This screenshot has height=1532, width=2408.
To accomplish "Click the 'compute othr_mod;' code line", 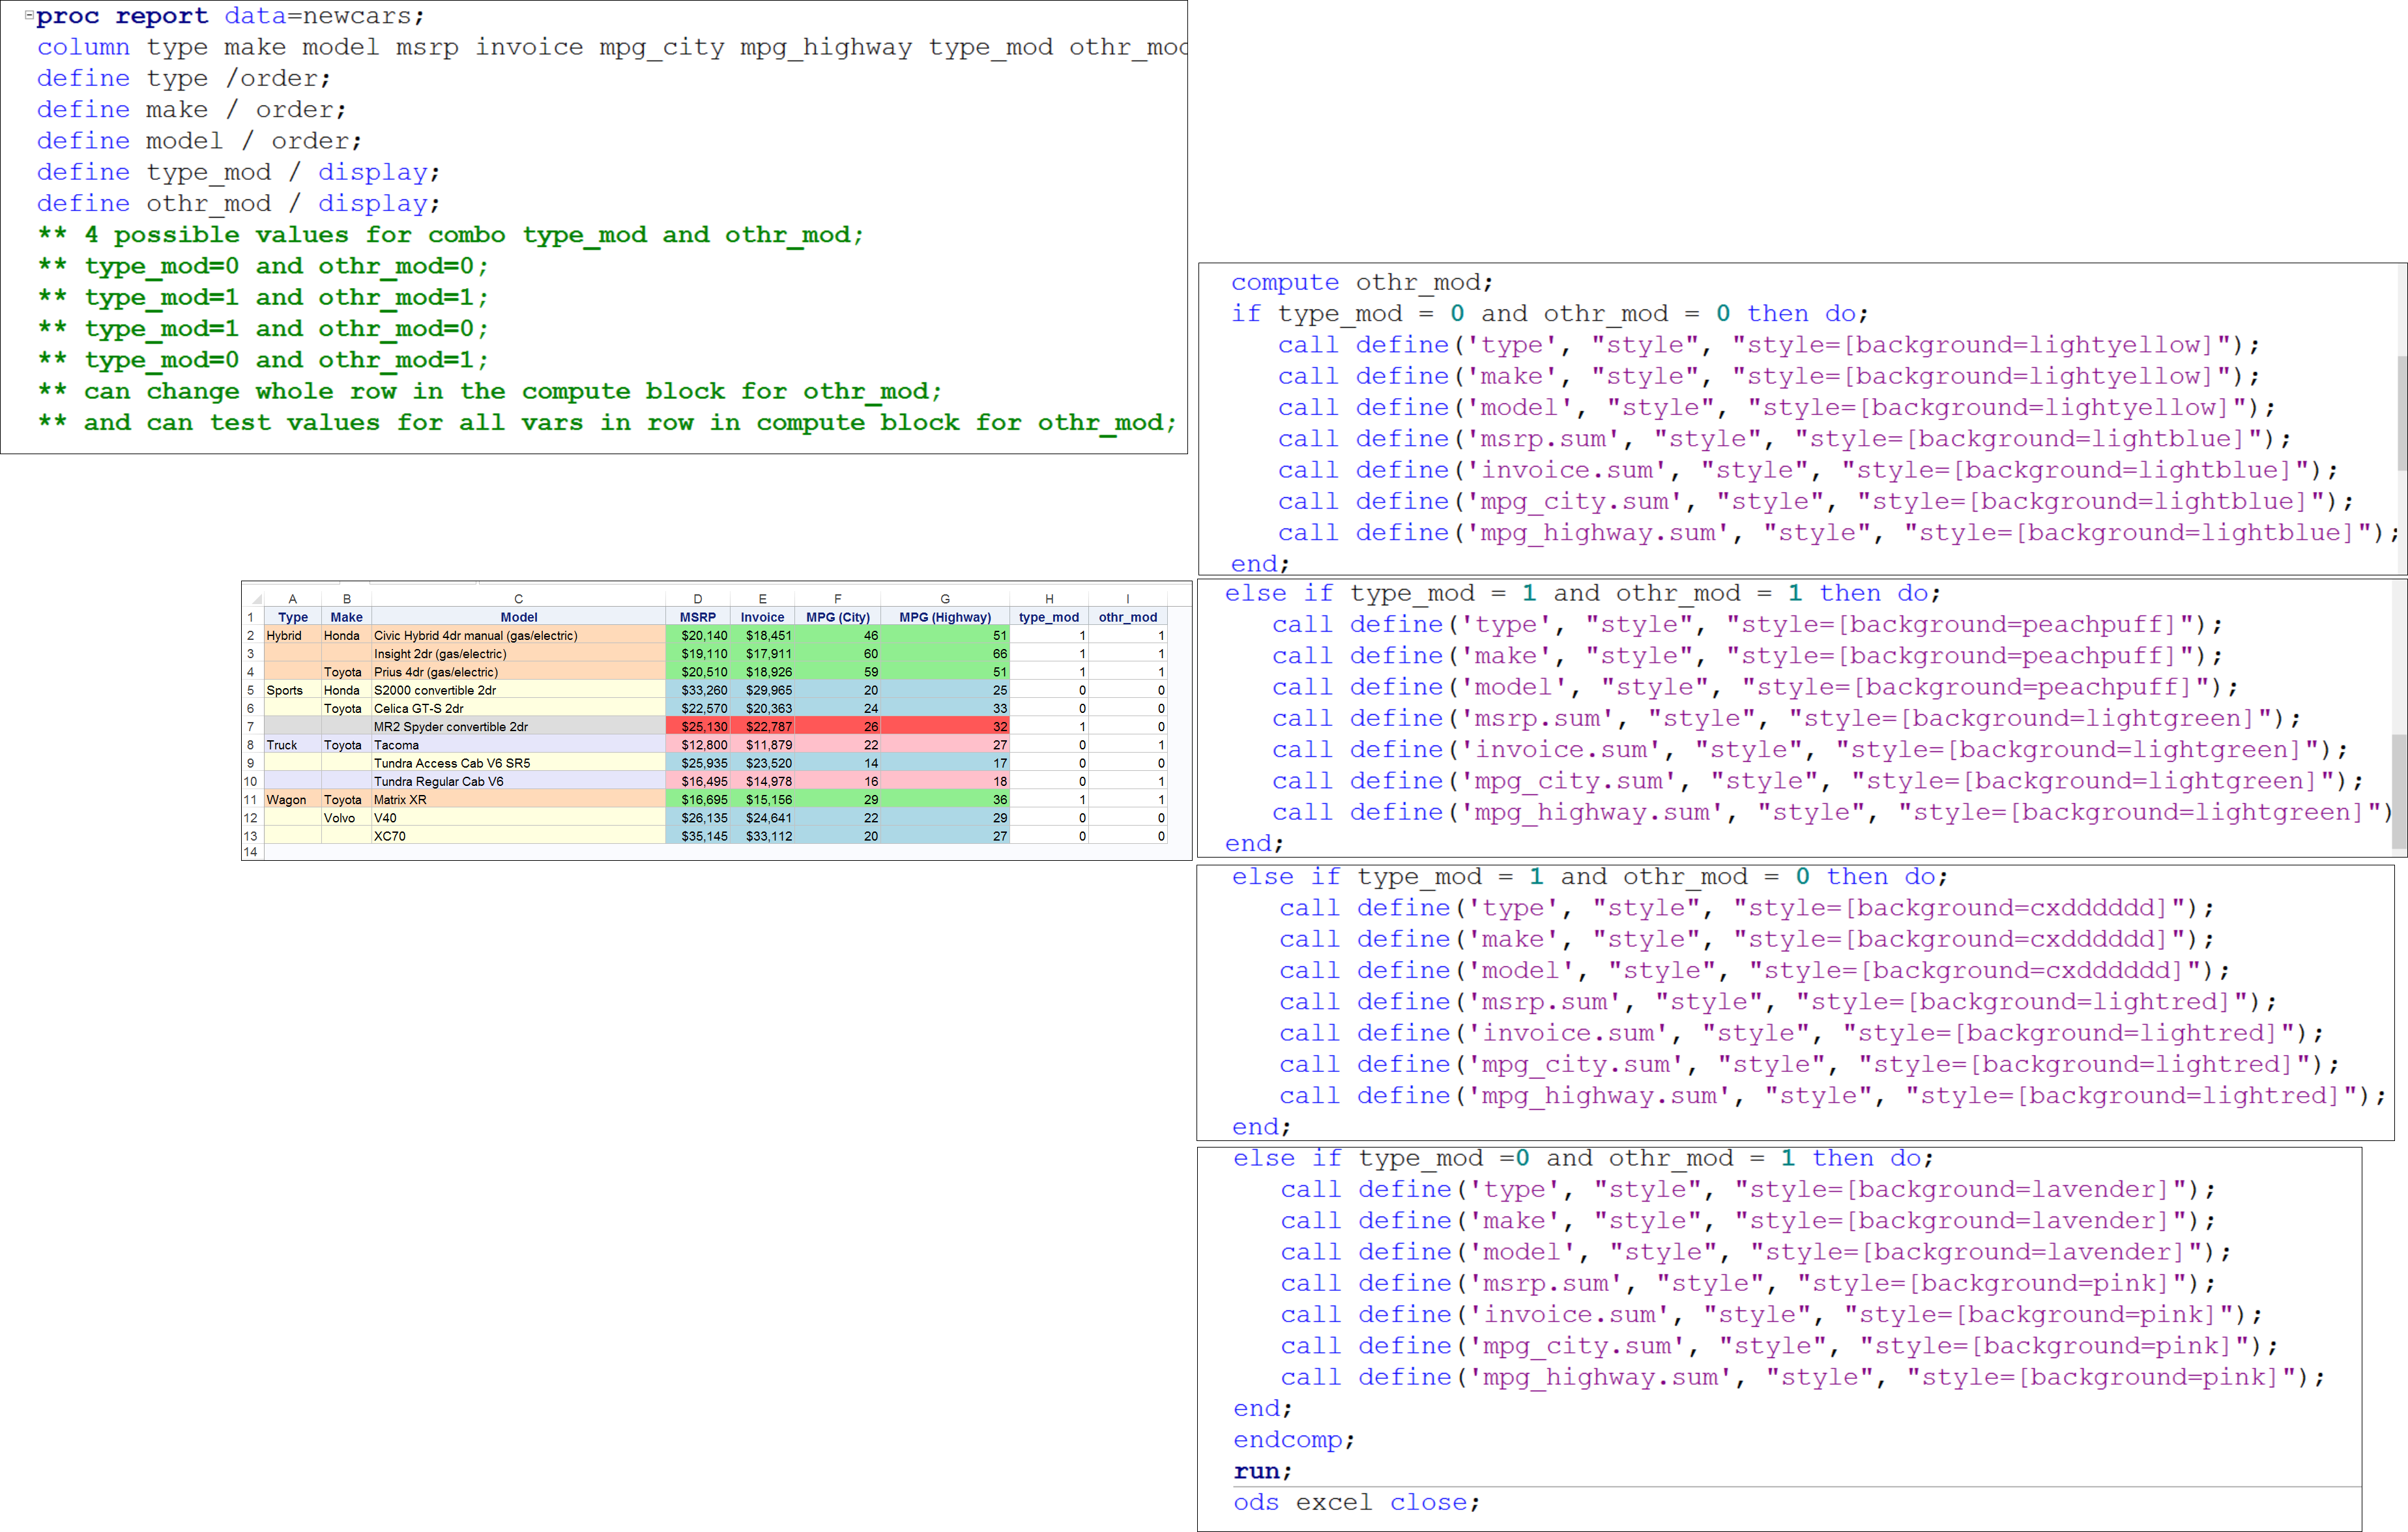I will pyautogui.click(x=1361, y=283).
